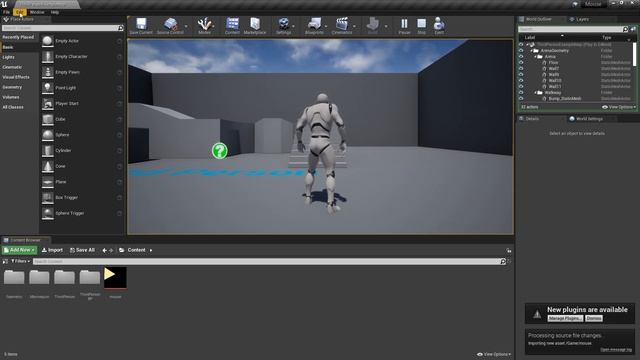This screenshot has height=360, width=640.
Task: Click the Cinematics clapperboard icon
Action: 341,24
